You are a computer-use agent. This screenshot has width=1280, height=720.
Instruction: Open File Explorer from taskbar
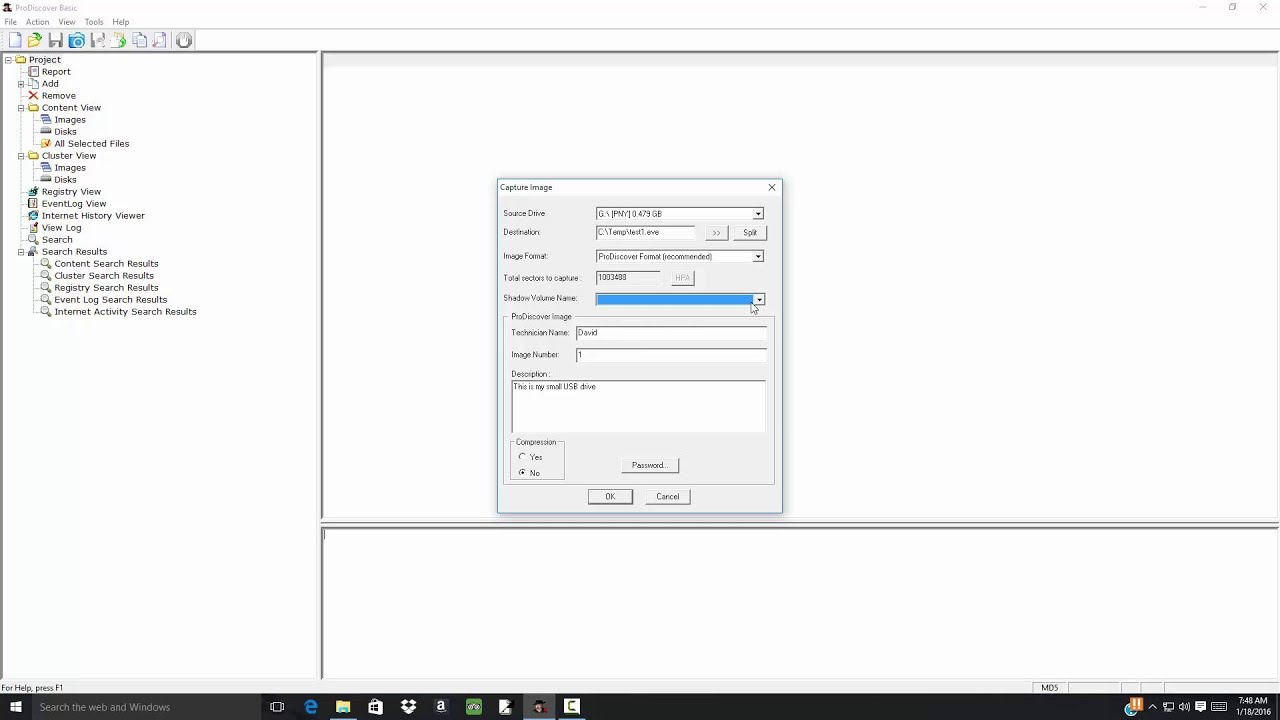[x=343, y=707]
